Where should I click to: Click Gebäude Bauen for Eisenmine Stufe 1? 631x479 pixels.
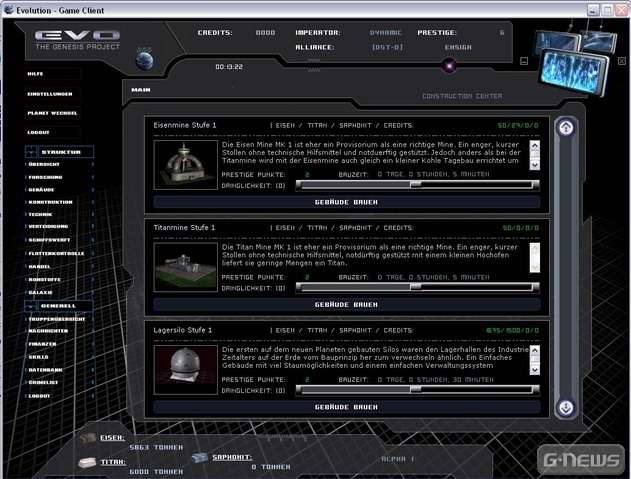pos(346,202)
